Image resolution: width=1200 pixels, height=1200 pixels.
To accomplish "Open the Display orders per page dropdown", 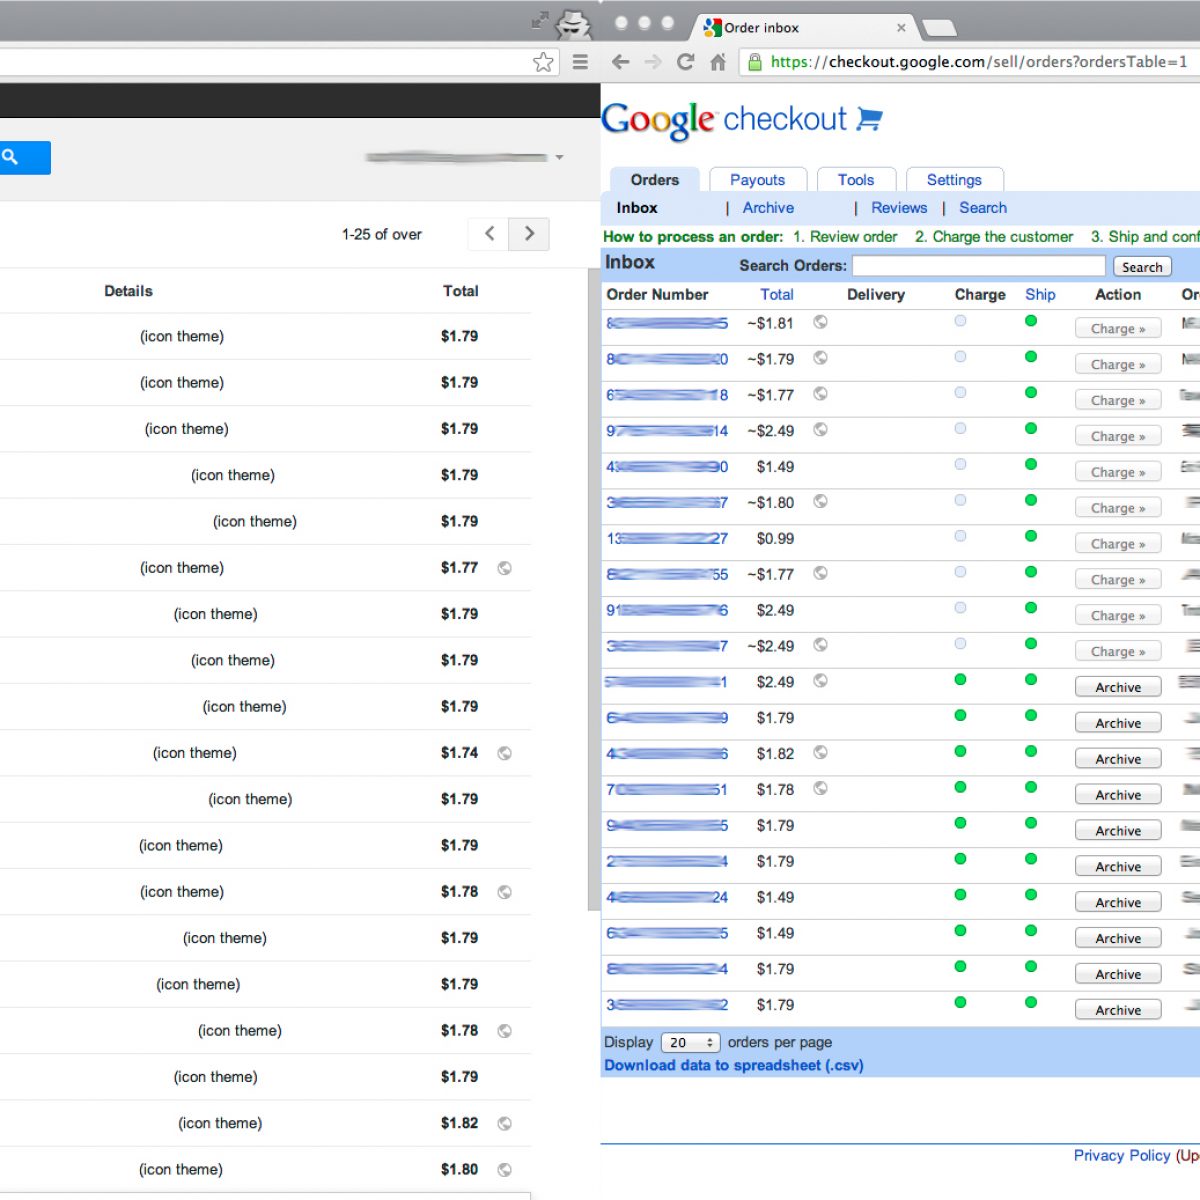I will tap(690, 1042).
